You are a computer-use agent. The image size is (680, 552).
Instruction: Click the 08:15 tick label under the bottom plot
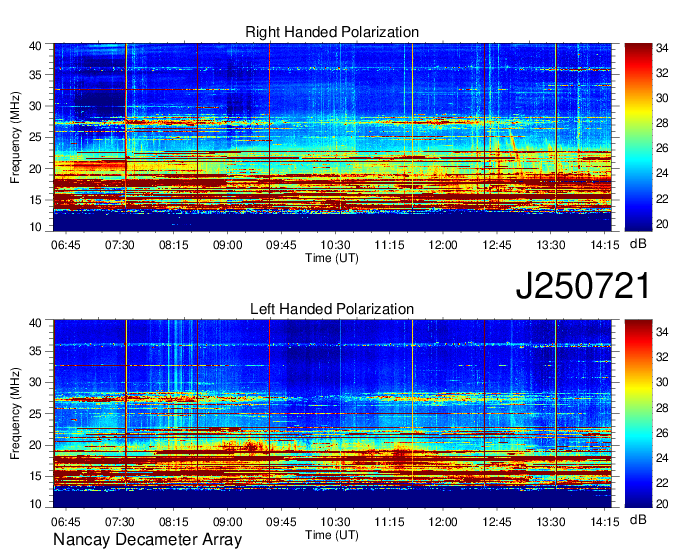coord(173,522)
